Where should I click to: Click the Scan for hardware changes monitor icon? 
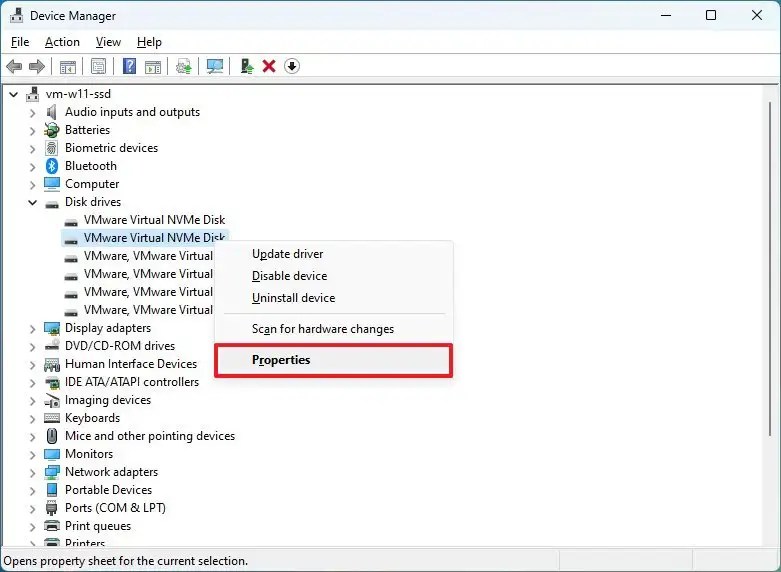pos(214,67)
